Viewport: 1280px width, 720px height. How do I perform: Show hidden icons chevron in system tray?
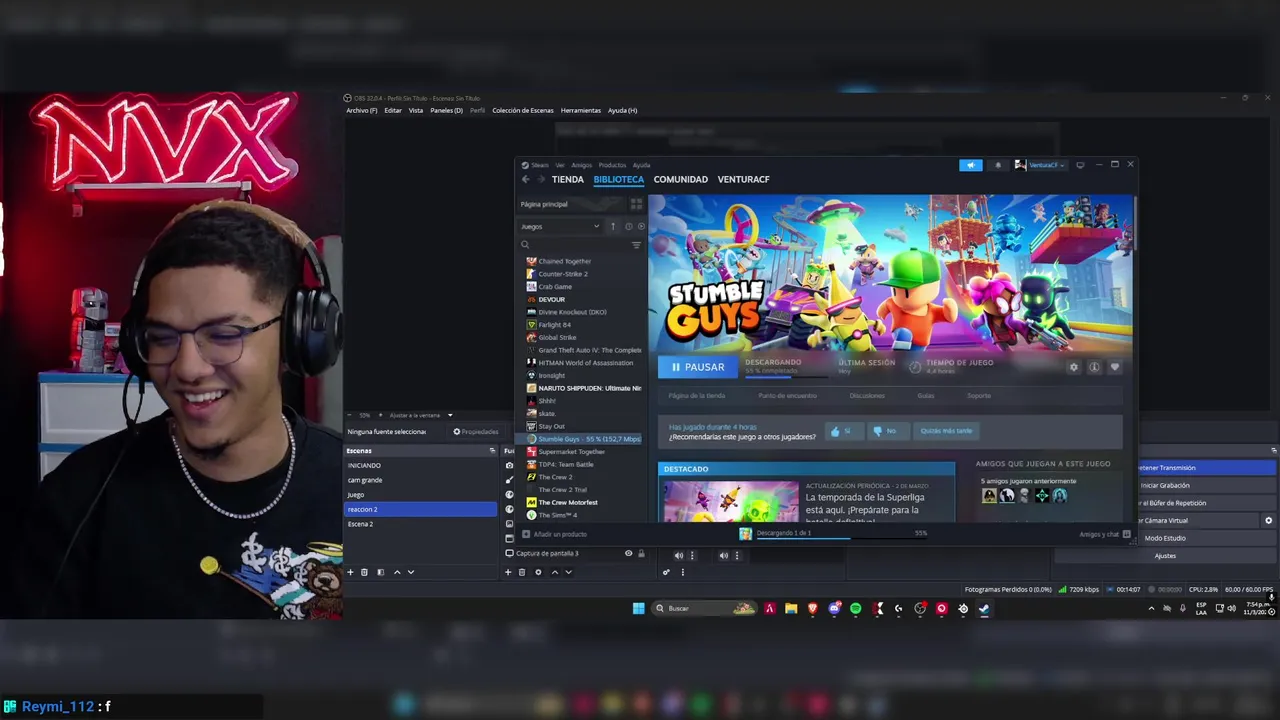[x=1151, y=608]
